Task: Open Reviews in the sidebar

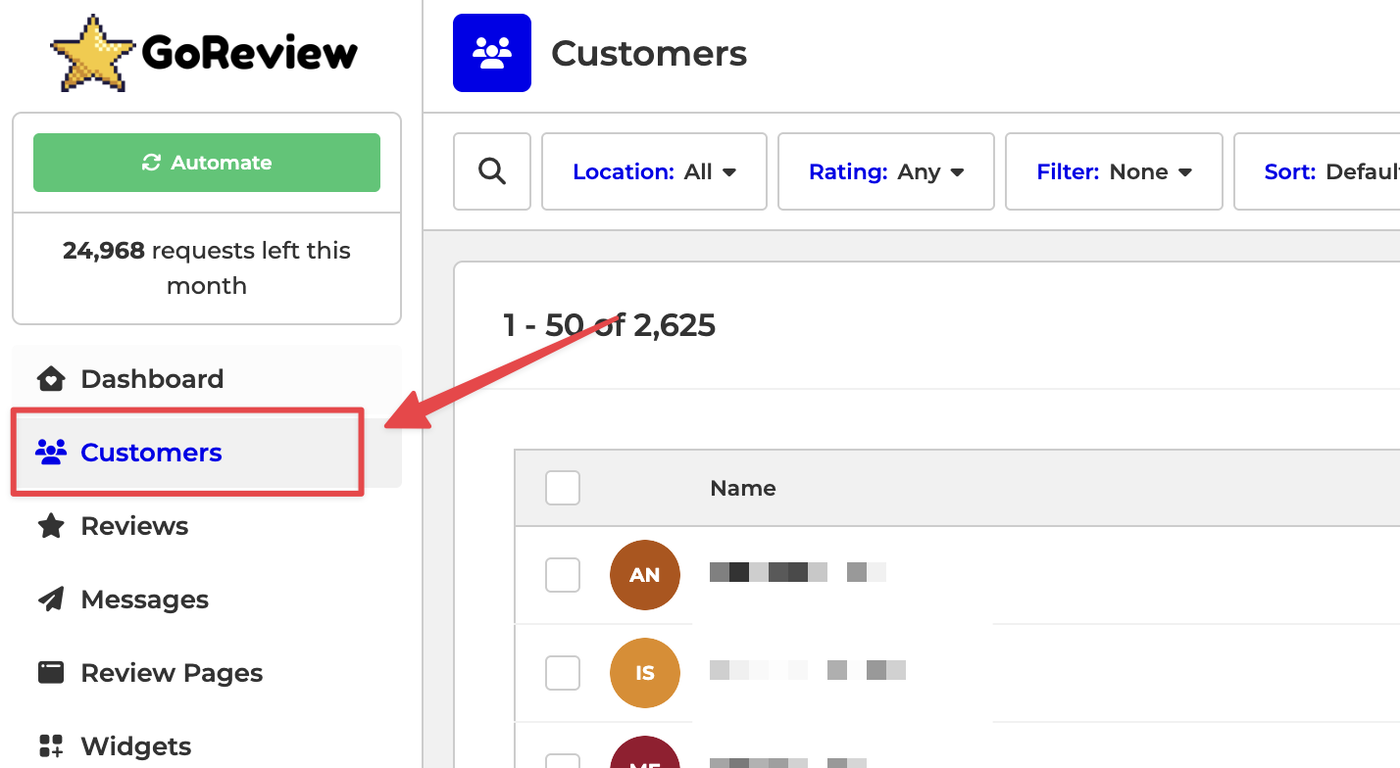Action: pyautogui.click(x=207, y=526)
